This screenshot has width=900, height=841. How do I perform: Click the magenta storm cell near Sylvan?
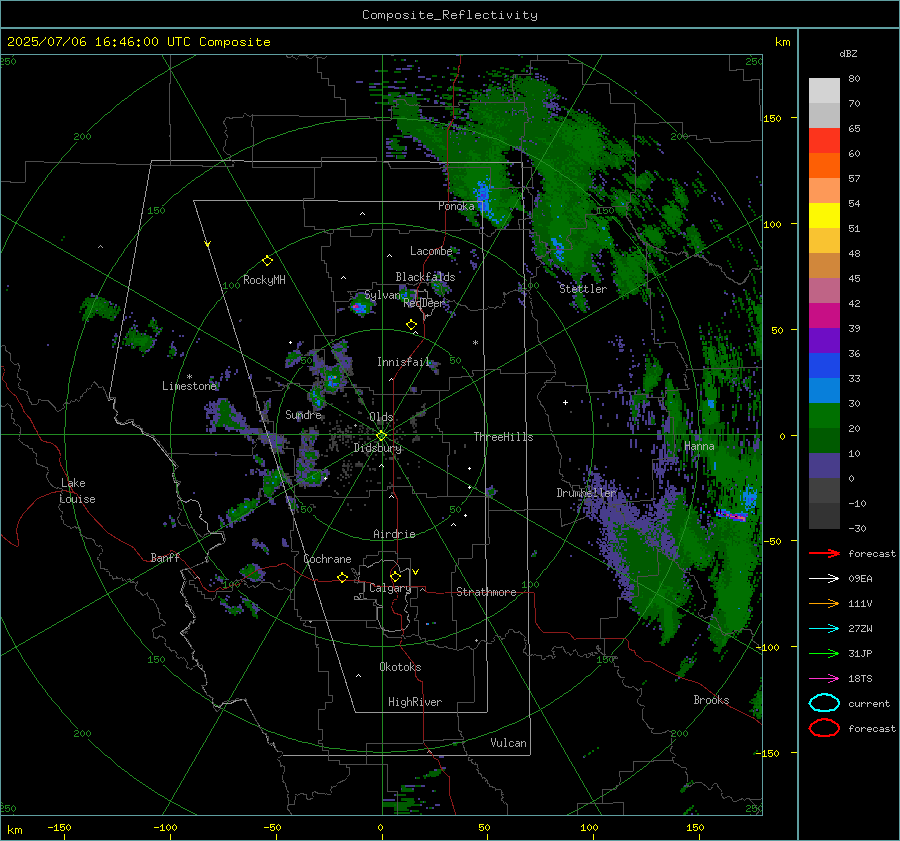[358, 308]
